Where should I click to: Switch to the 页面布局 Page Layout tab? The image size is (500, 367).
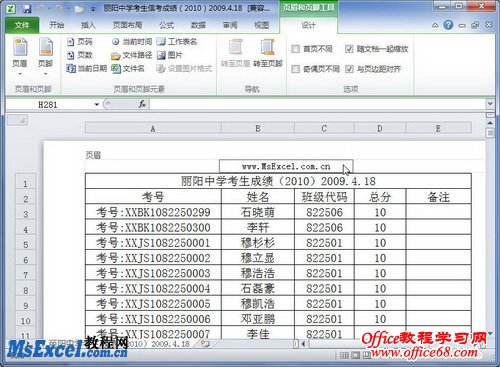tap(127, 25)
